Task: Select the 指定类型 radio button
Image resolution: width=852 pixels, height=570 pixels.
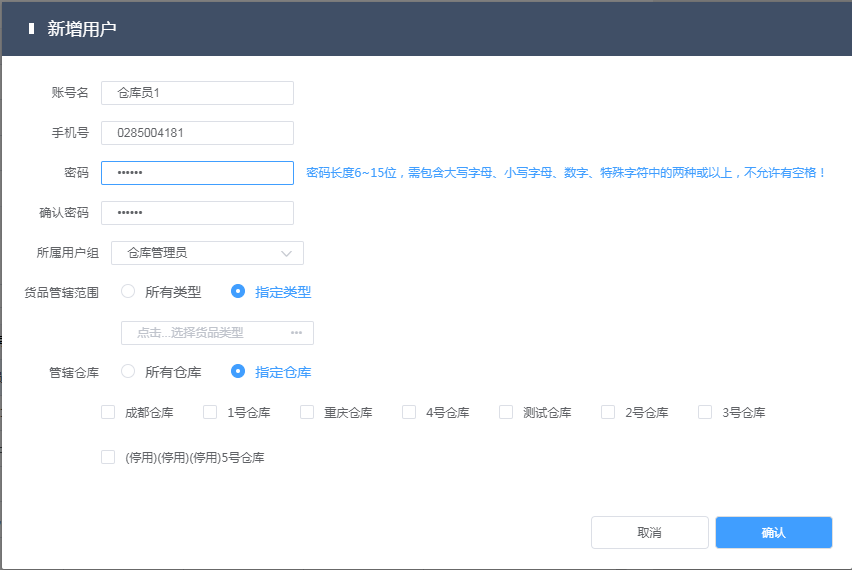Action: pyautogui.click(x=238, y=292)
